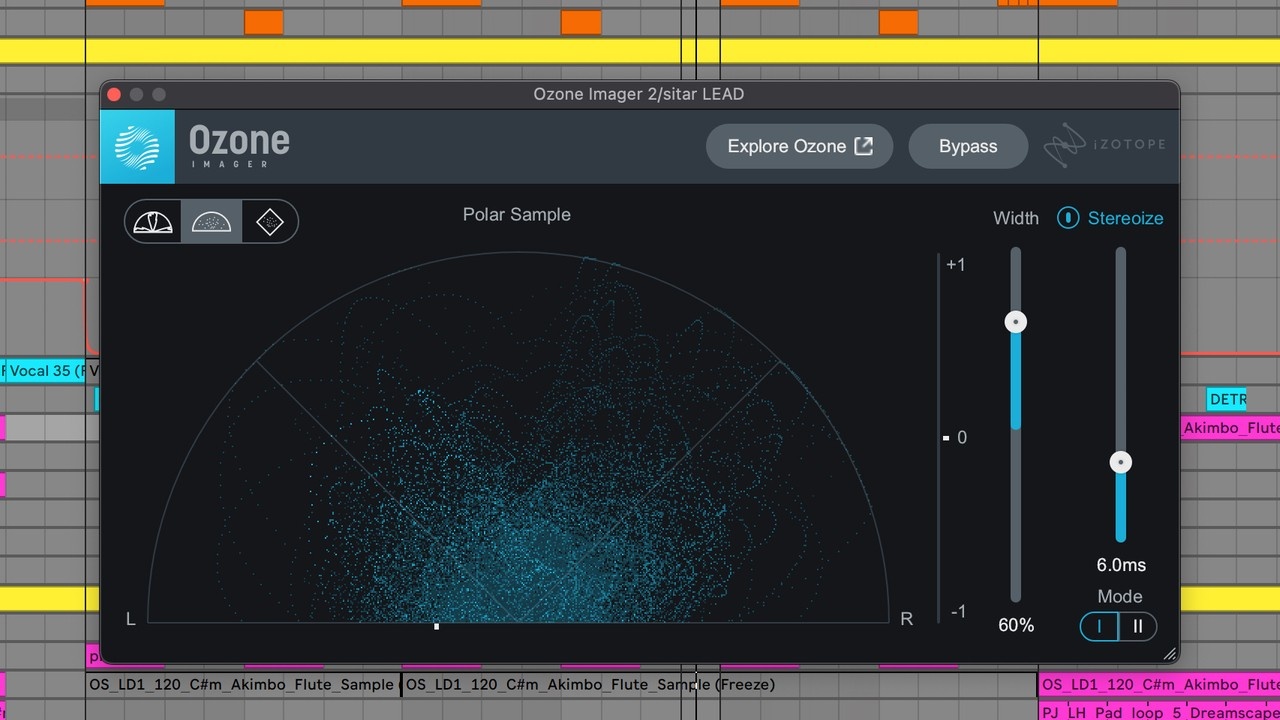The width and height of the screenshot is (1280, 720).
Task: Click the blue Ozone Imager logo icon
Action: tap(138, 147)
